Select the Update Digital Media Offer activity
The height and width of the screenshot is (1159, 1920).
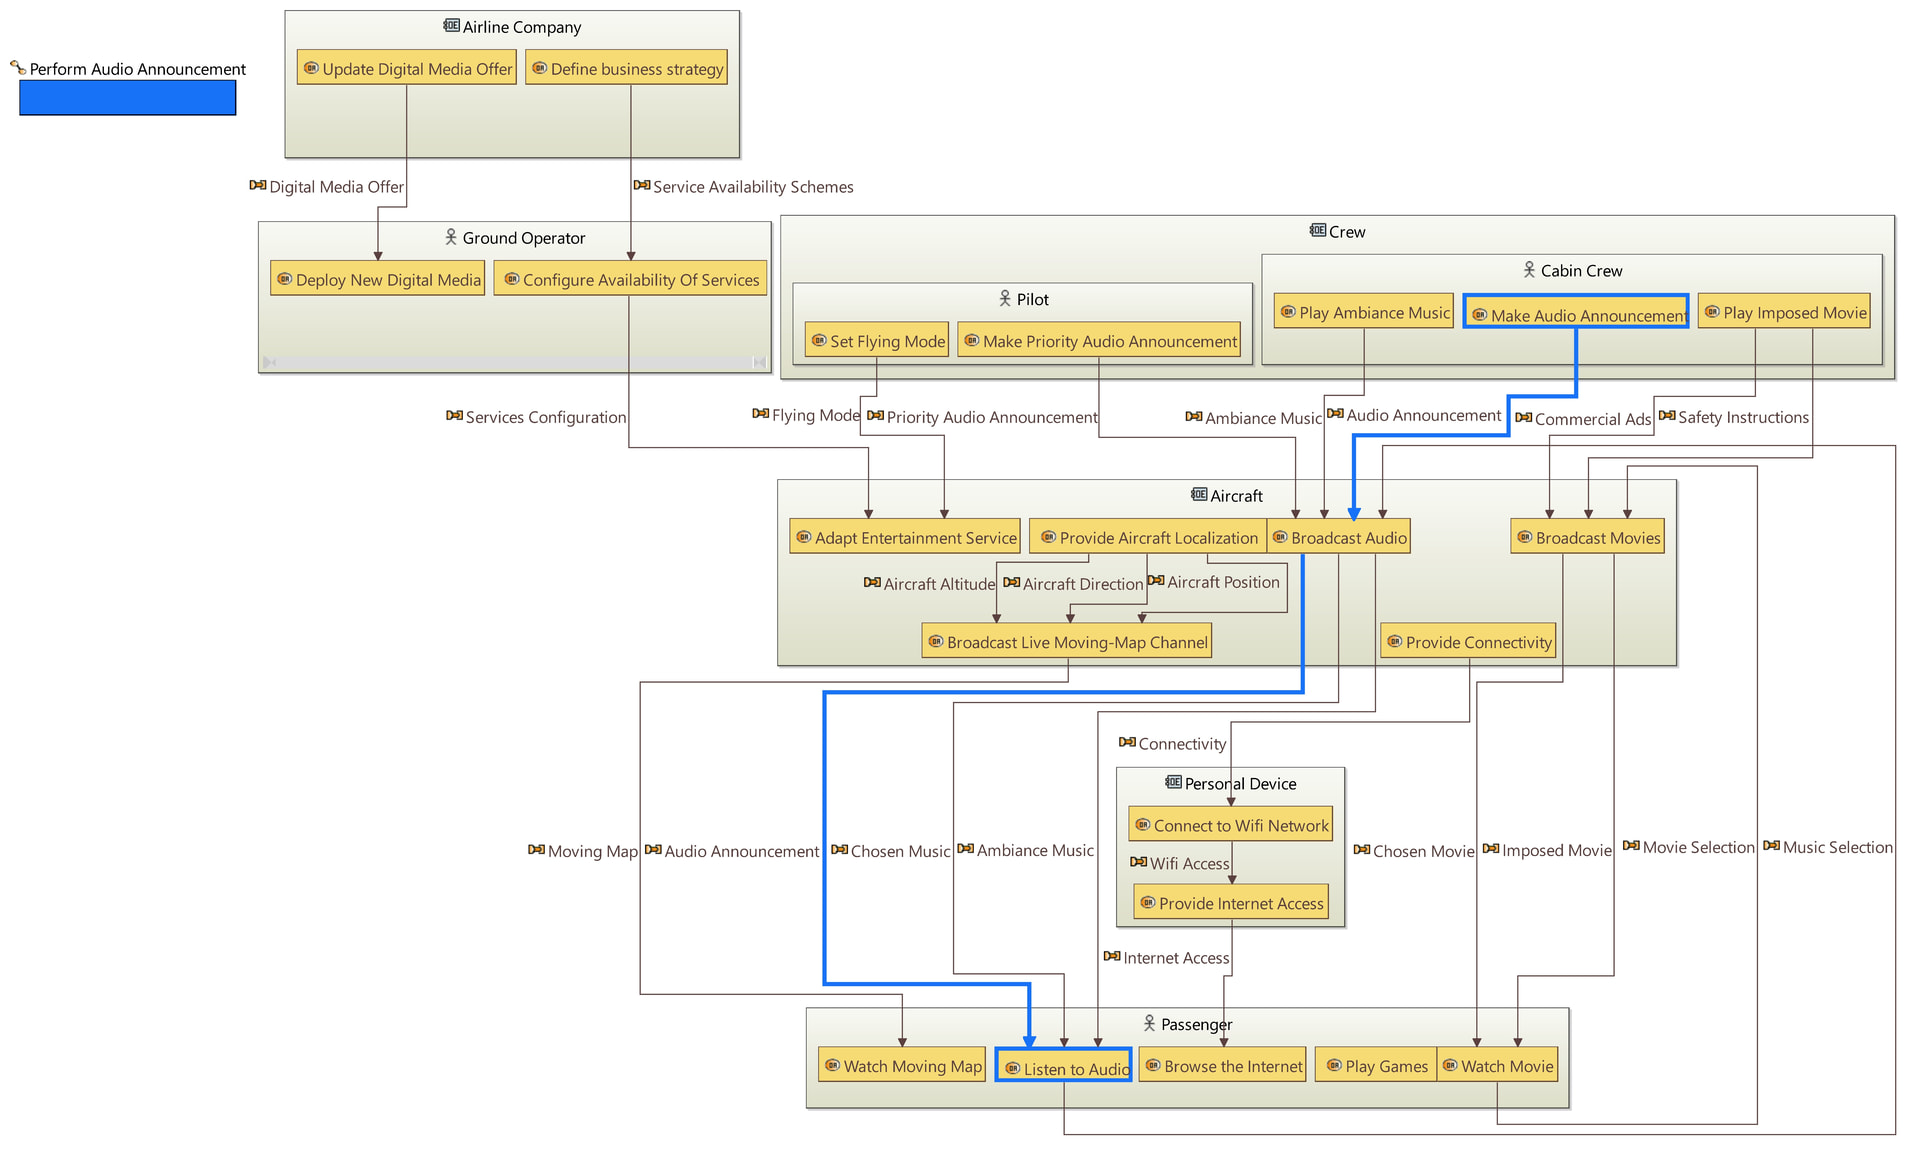click(407, 69)
